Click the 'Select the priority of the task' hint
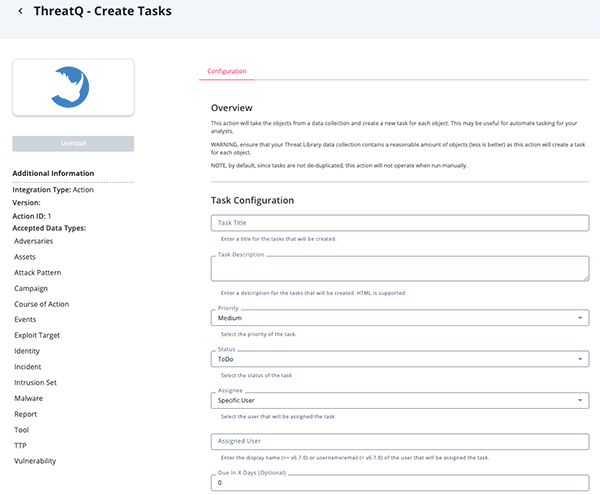This screenshot has height=495, width=600. click(259, 334)
